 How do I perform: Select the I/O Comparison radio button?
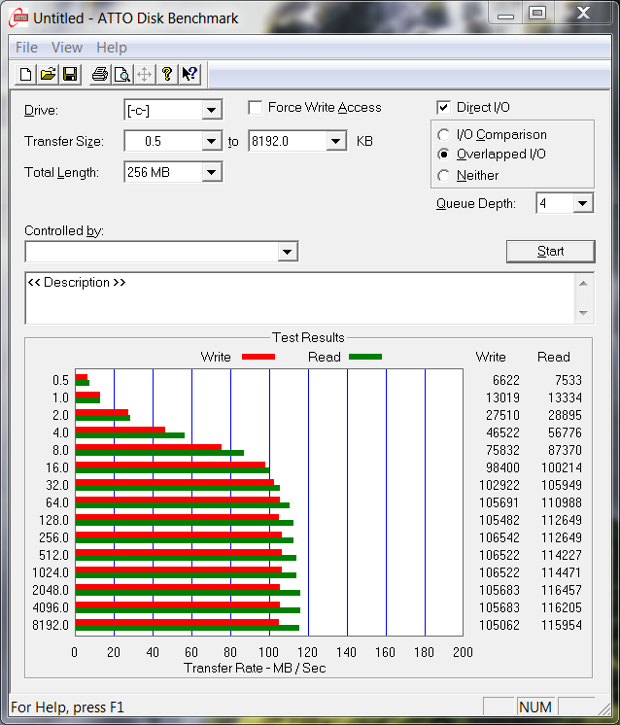pos(444,135)
